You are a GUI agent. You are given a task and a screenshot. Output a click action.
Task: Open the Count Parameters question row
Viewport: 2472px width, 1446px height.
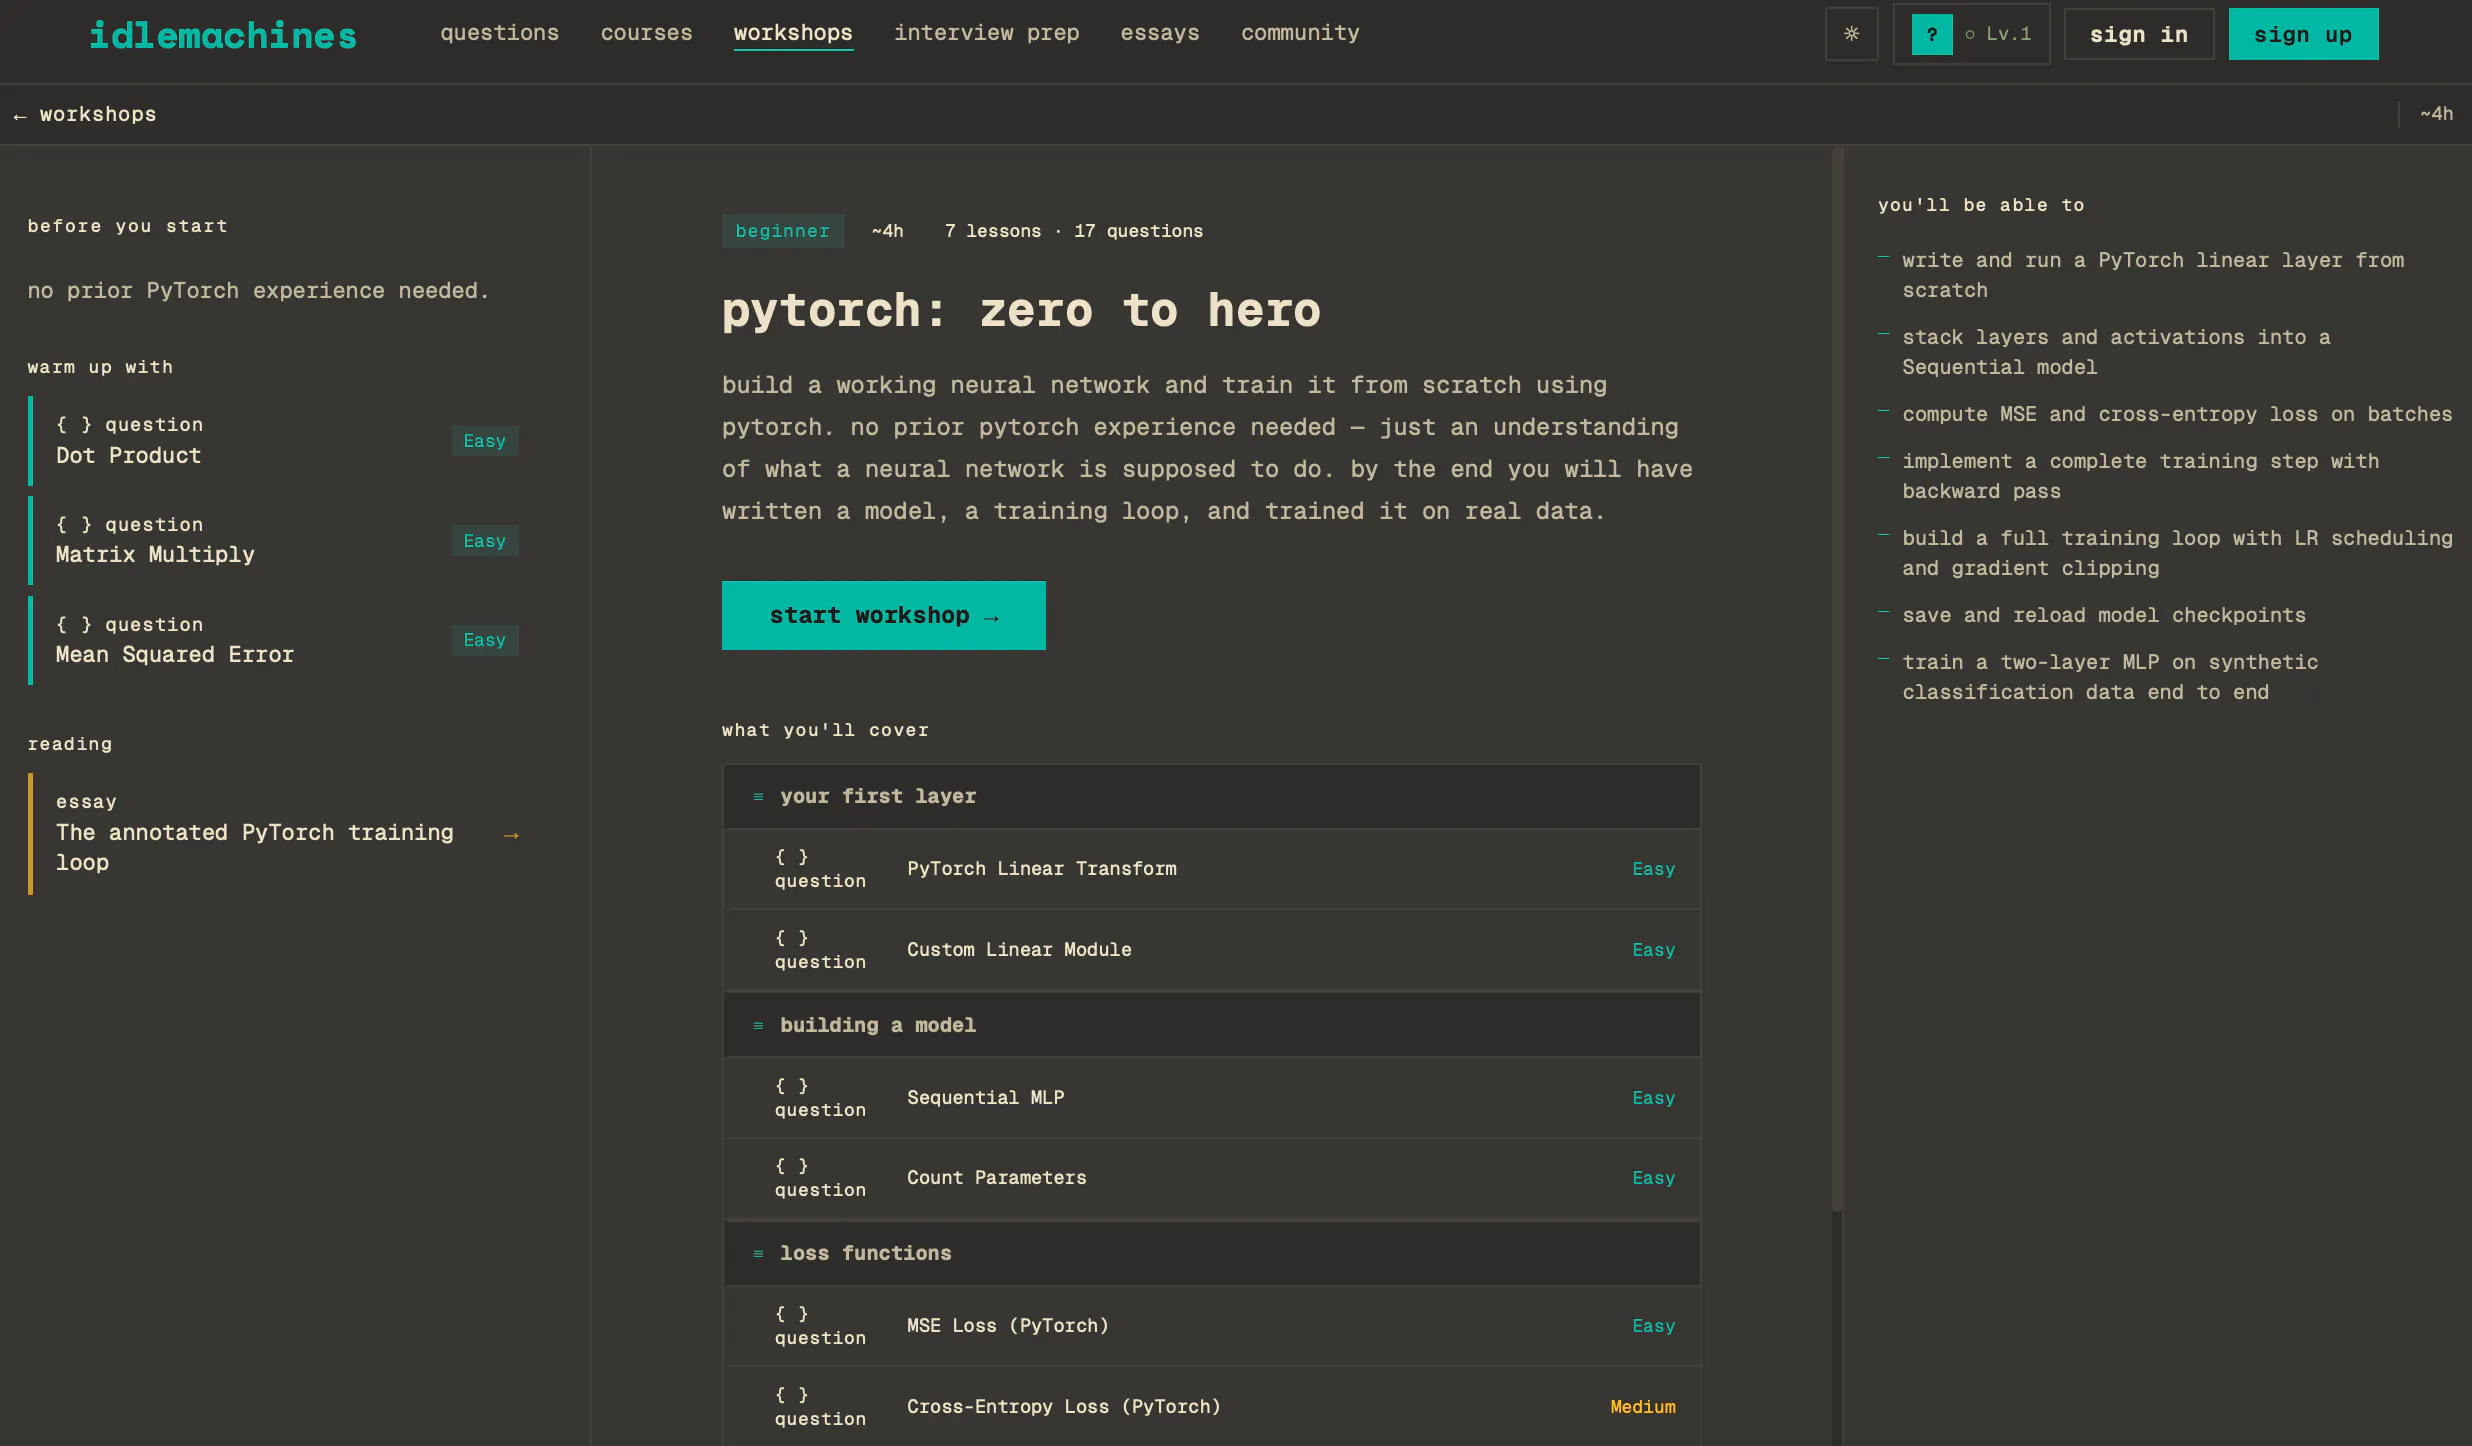point(1211,1178)
